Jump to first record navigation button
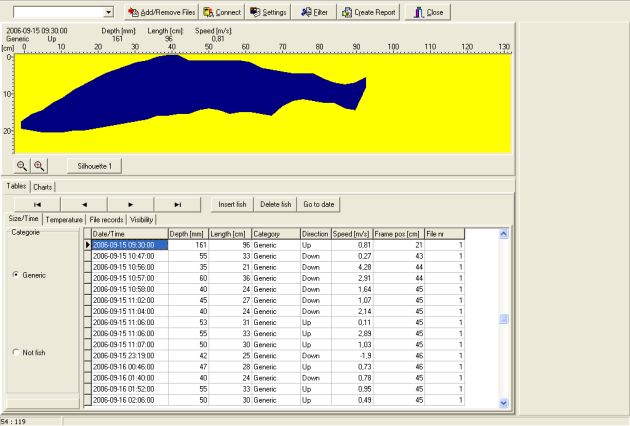 [37, 205]
